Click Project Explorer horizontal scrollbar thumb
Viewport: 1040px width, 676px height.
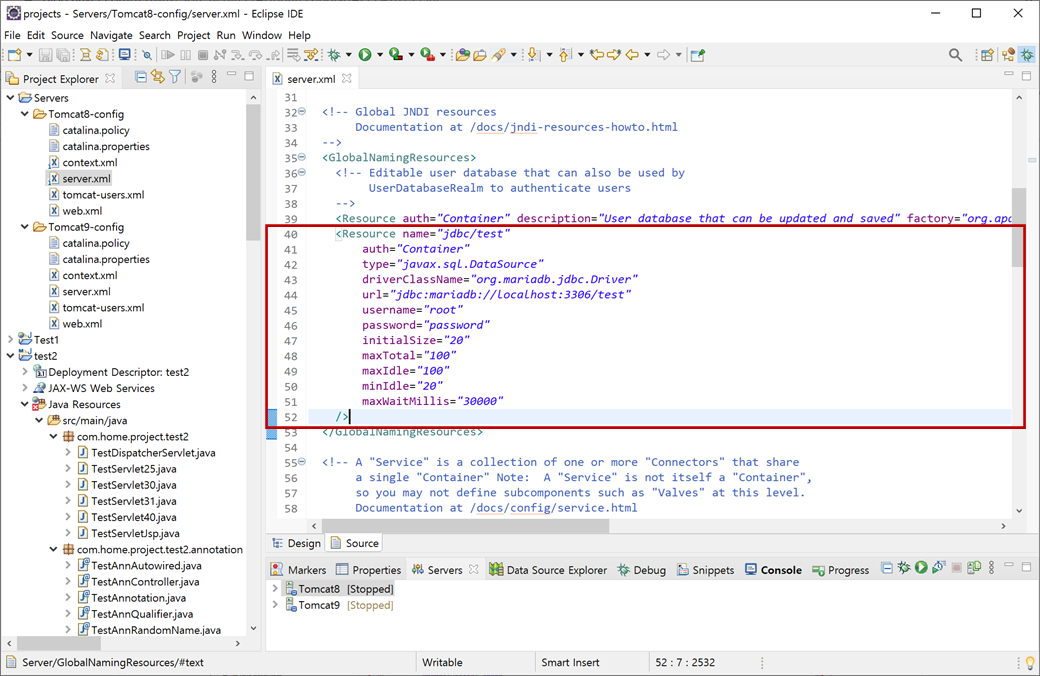tap(59, 643)
